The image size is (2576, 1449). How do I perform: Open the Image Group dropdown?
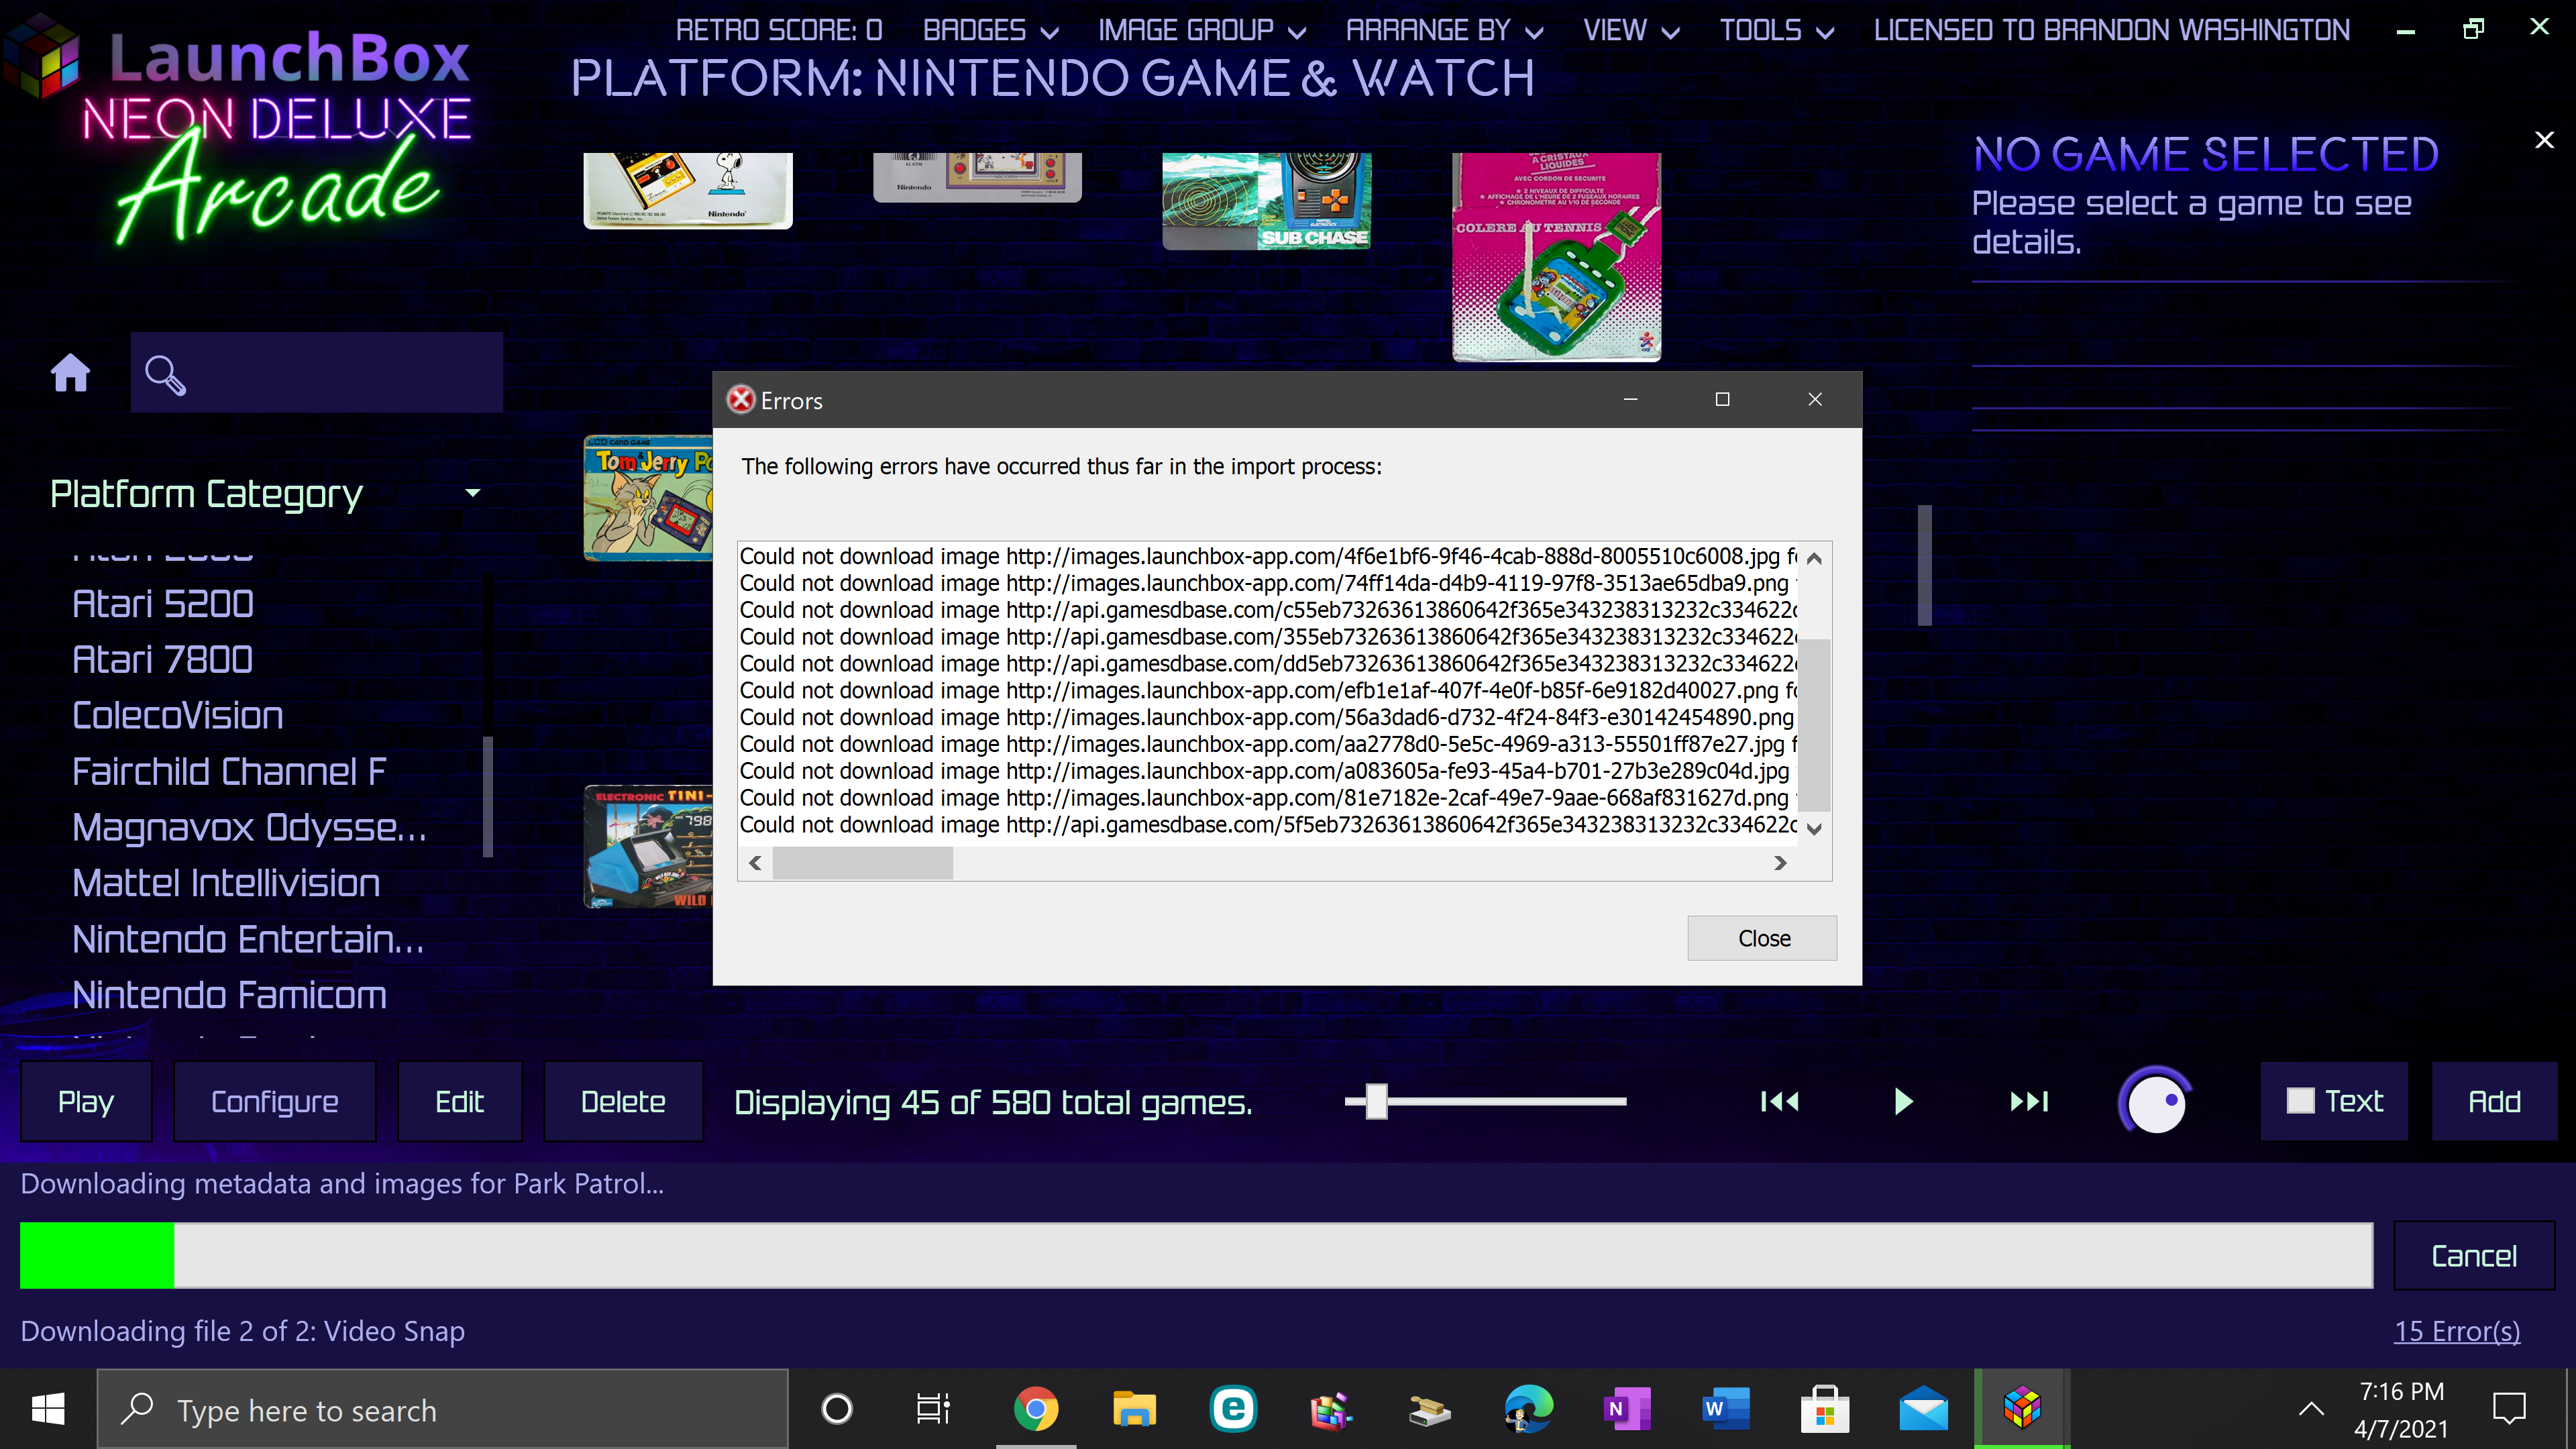click(x=1202, y=31)
